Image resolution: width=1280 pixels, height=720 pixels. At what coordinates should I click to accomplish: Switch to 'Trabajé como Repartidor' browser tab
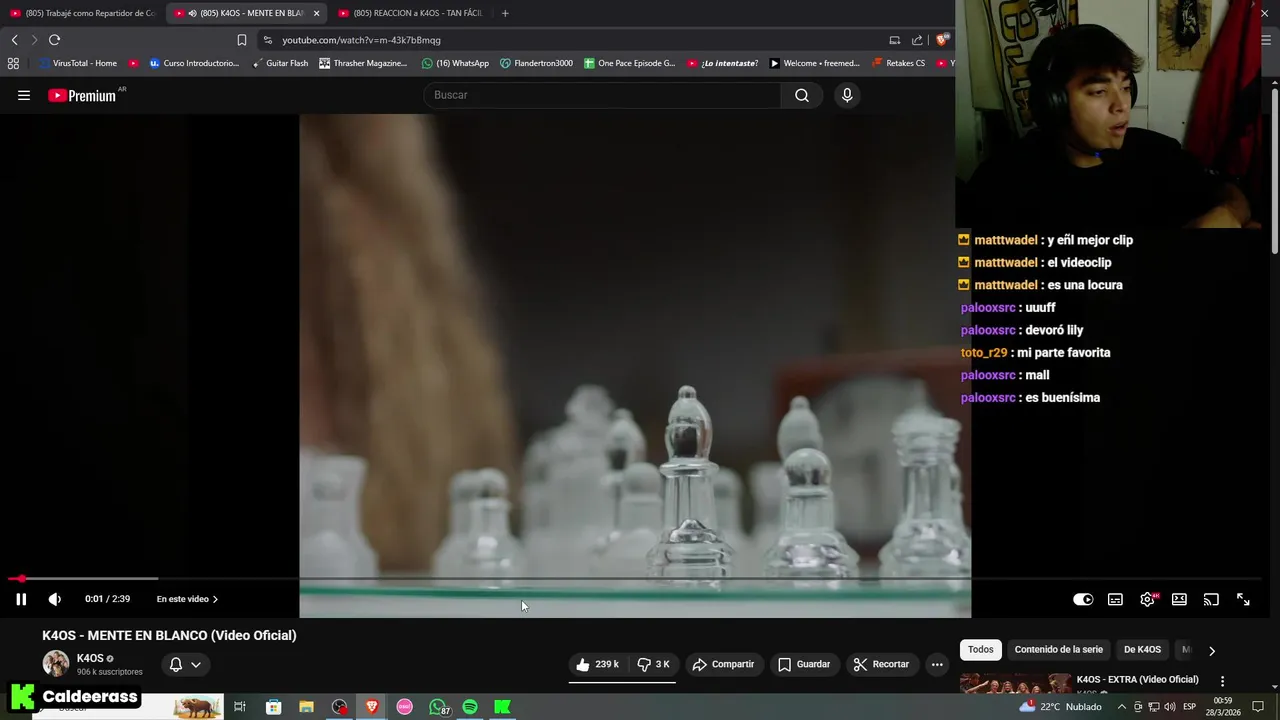pyautogui.click(x=83, y=13)
